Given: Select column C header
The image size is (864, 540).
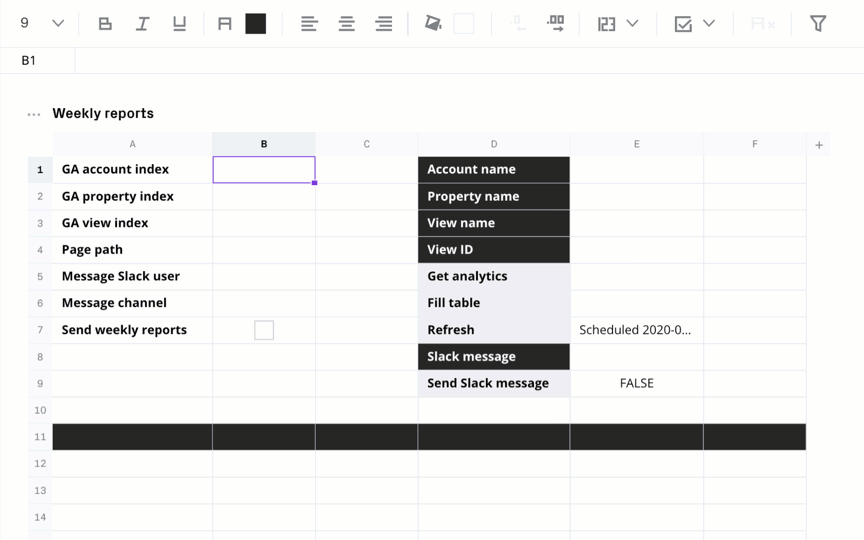Looking at the screenshot, I should 366,144.
